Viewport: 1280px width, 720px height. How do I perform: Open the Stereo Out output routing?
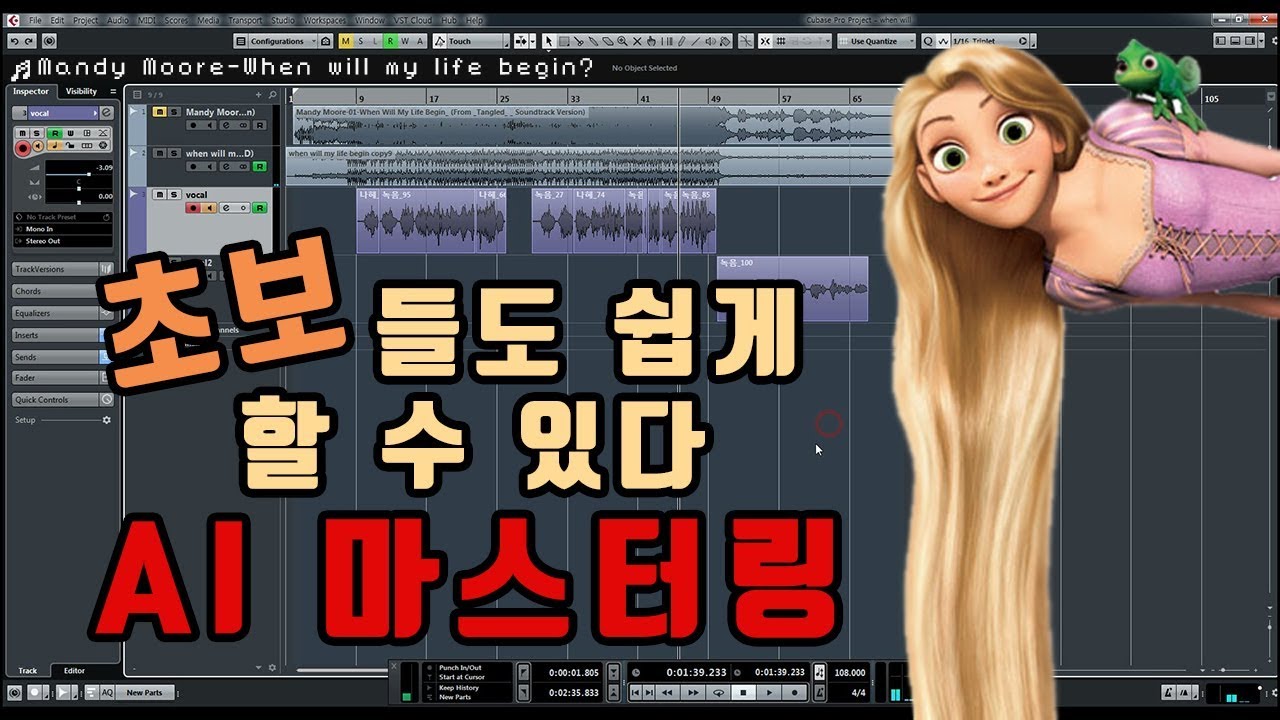click(62, 241)
